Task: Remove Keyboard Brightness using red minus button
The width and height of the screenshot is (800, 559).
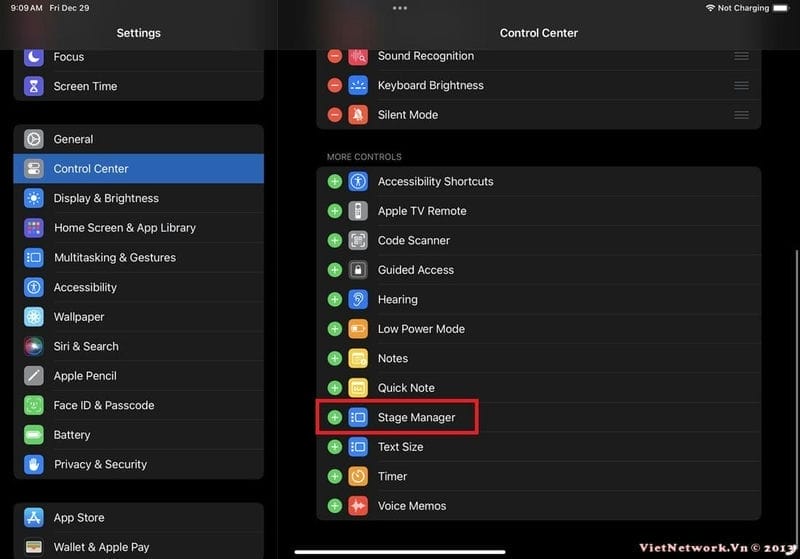Action: pos(335,85)
